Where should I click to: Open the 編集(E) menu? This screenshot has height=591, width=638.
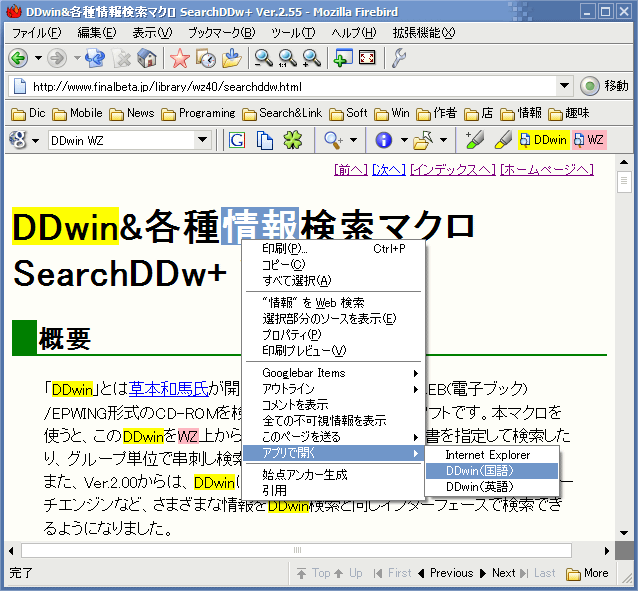coord(97,33)
